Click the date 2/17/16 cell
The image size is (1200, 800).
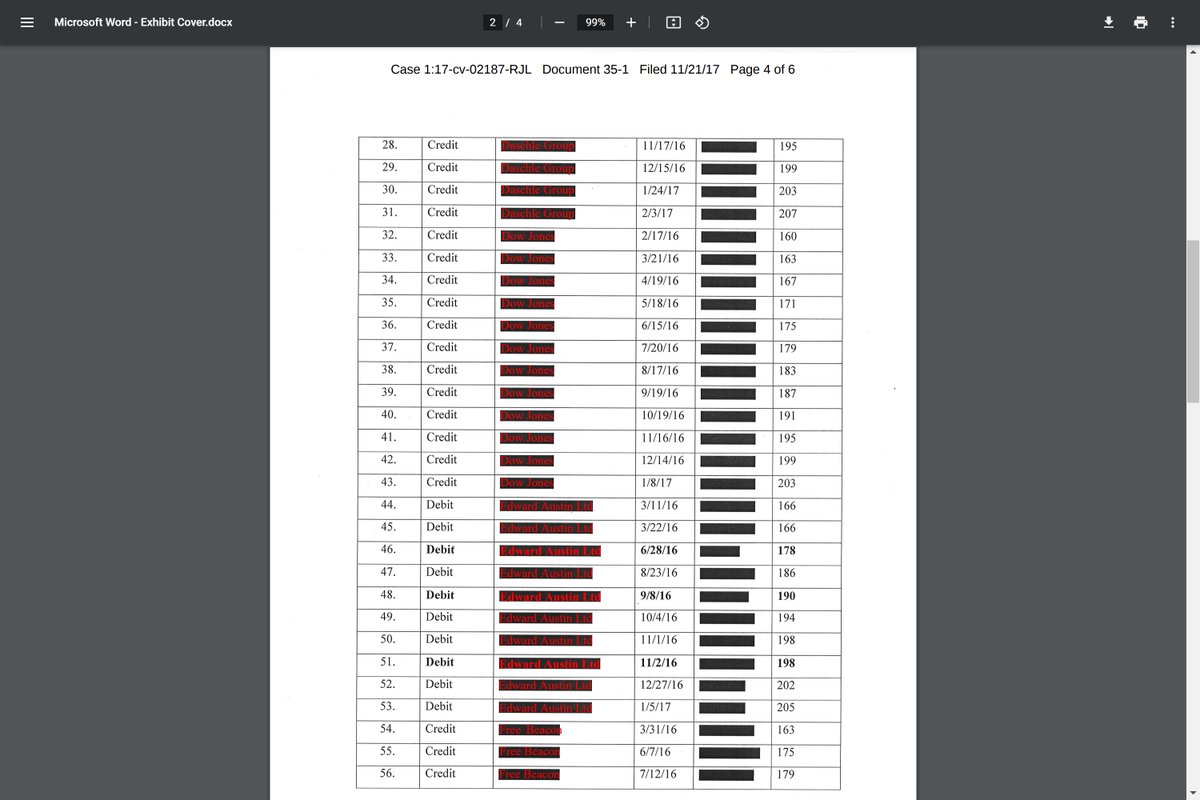660,236
